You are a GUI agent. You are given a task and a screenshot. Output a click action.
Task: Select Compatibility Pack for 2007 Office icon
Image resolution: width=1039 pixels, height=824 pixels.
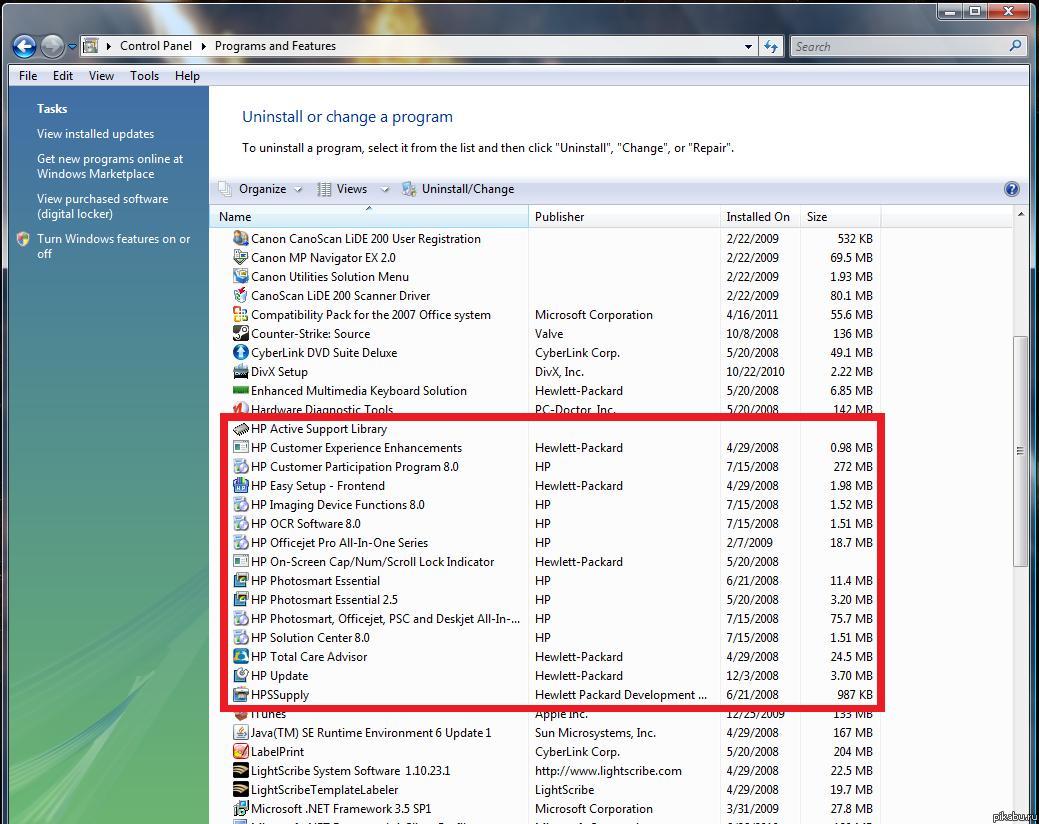click(x=241, y=314)
